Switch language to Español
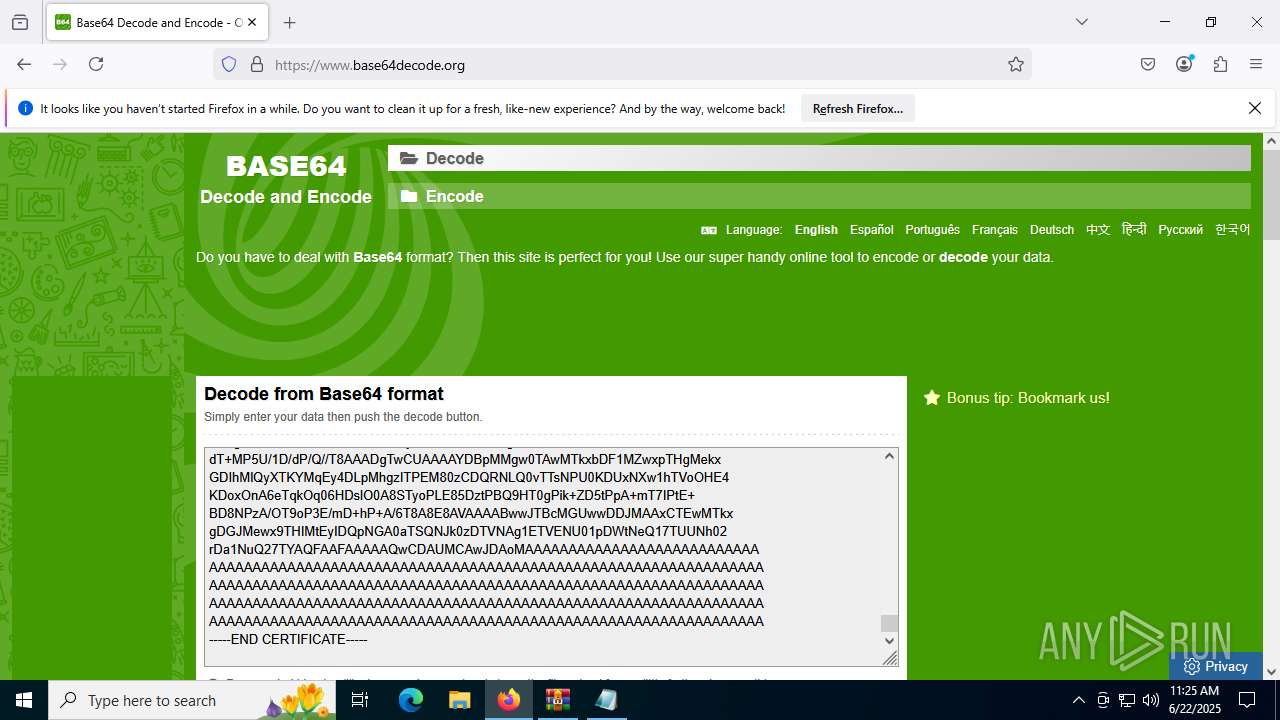This screenshot has width=1280, height=720. (872, 230)
